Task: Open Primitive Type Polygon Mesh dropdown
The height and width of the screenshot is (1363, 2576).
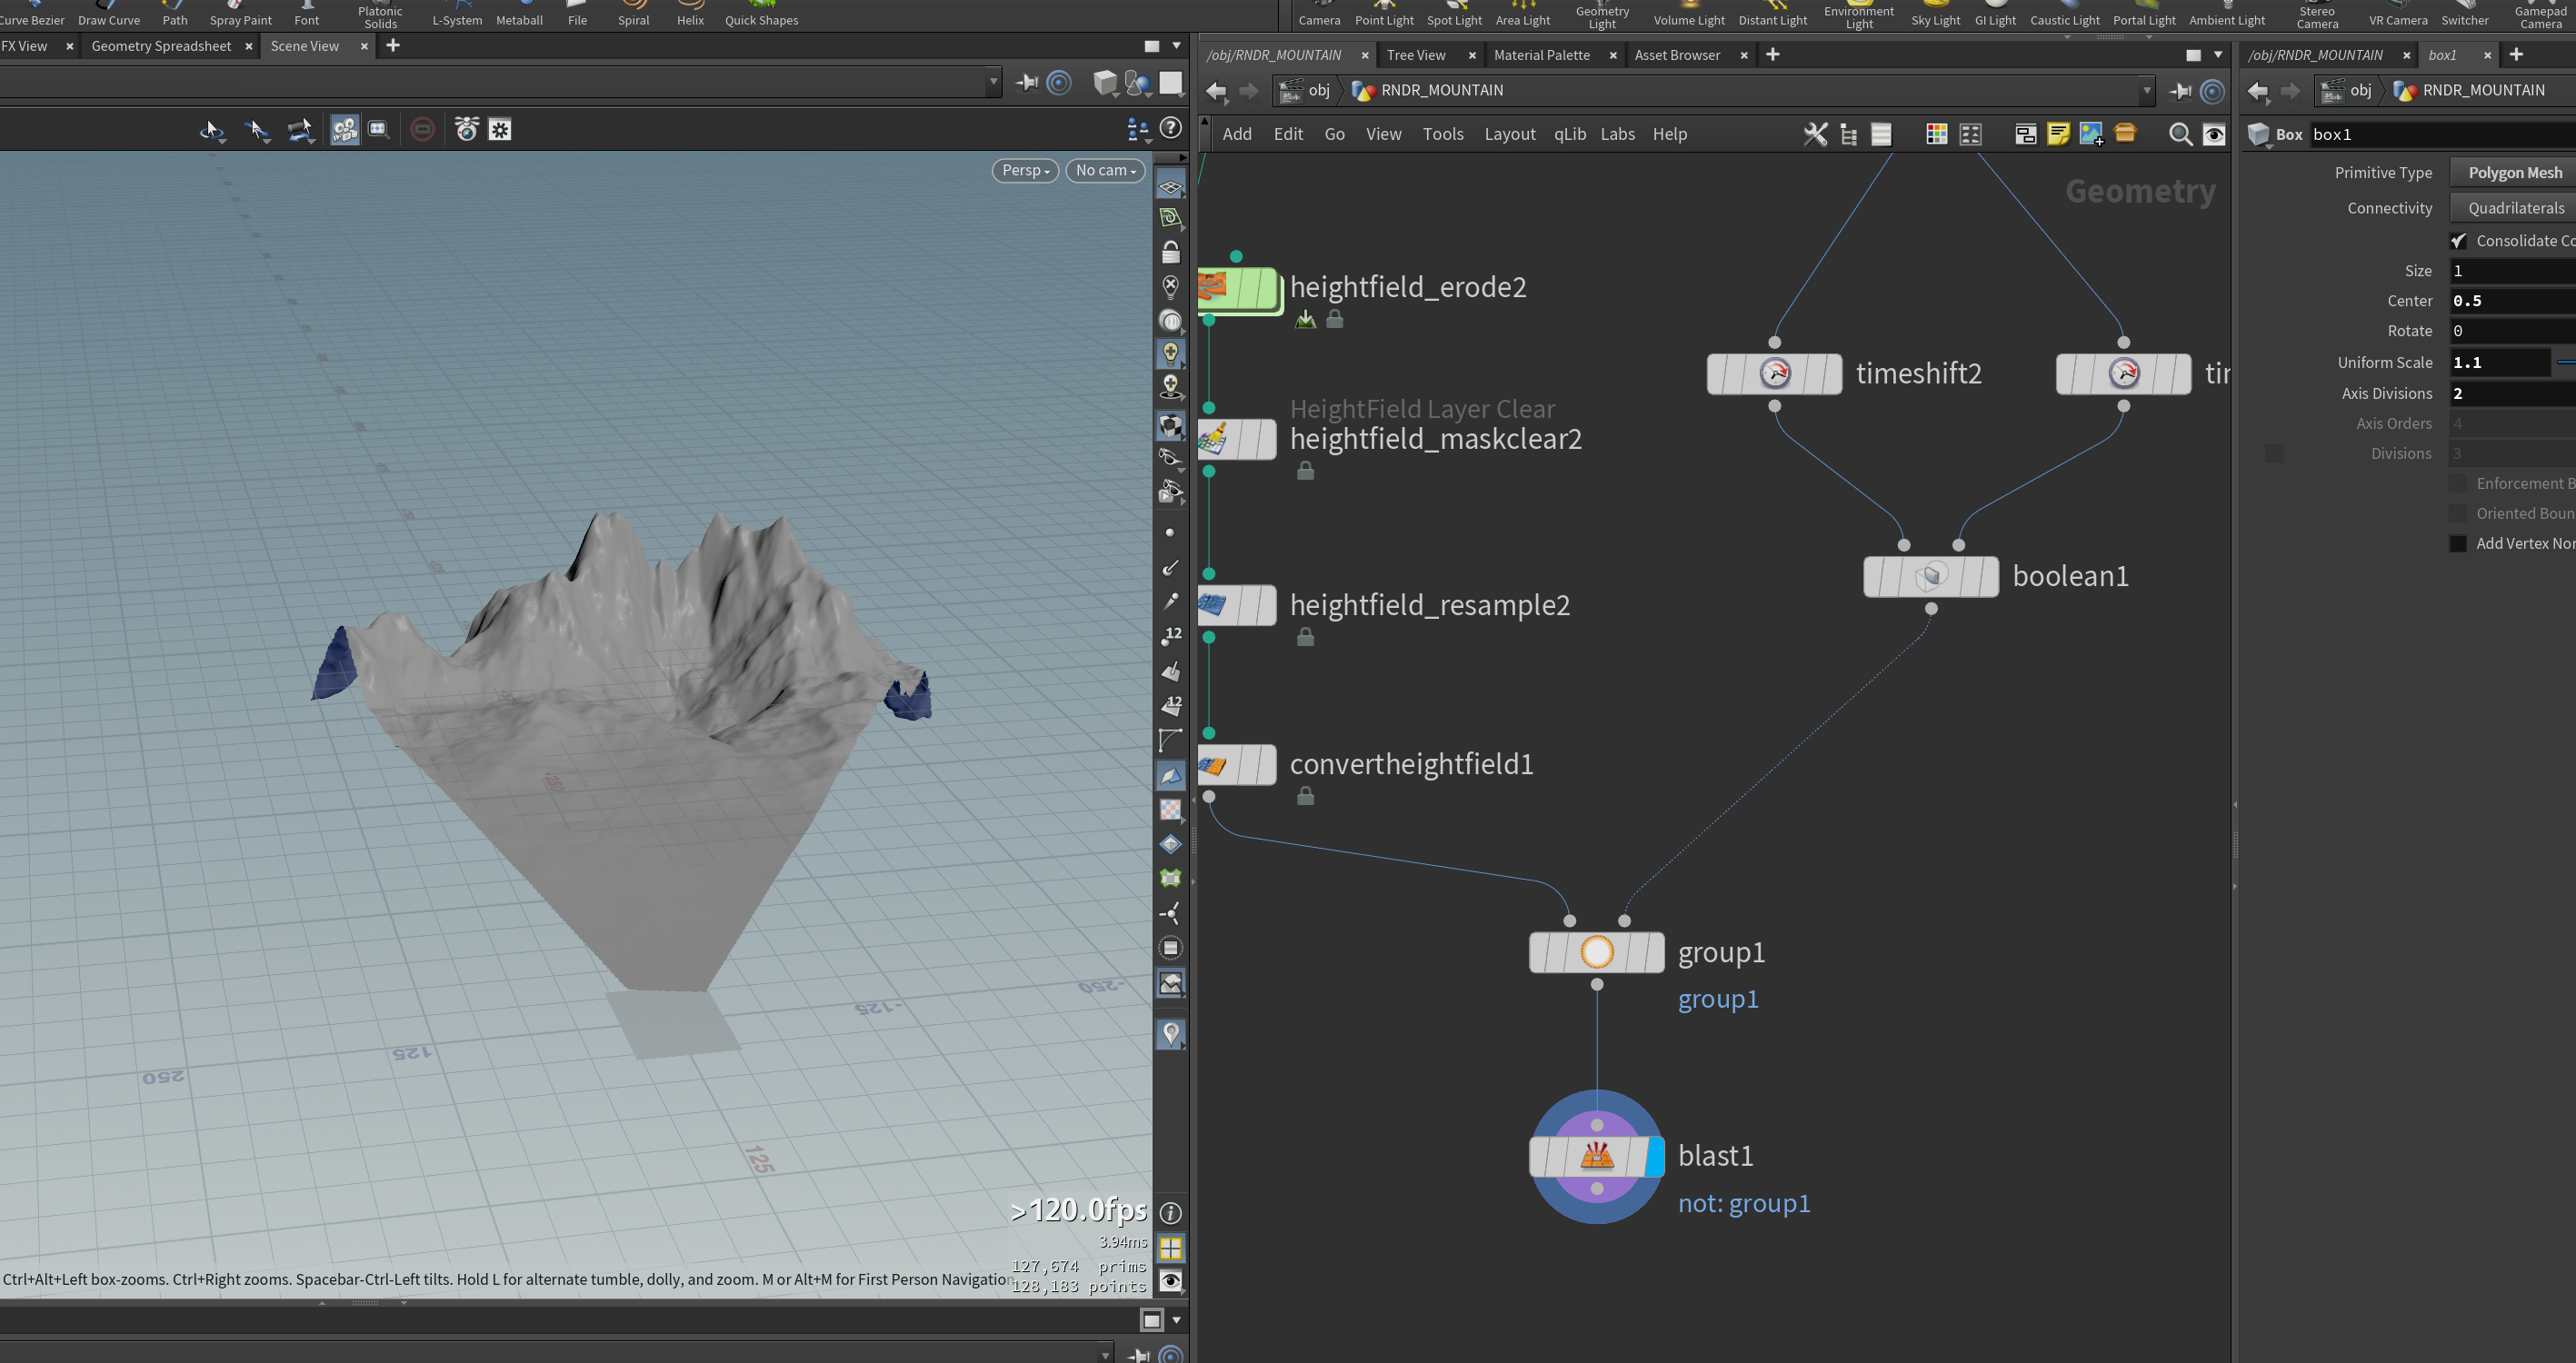Action: (x=2513, y=173)
